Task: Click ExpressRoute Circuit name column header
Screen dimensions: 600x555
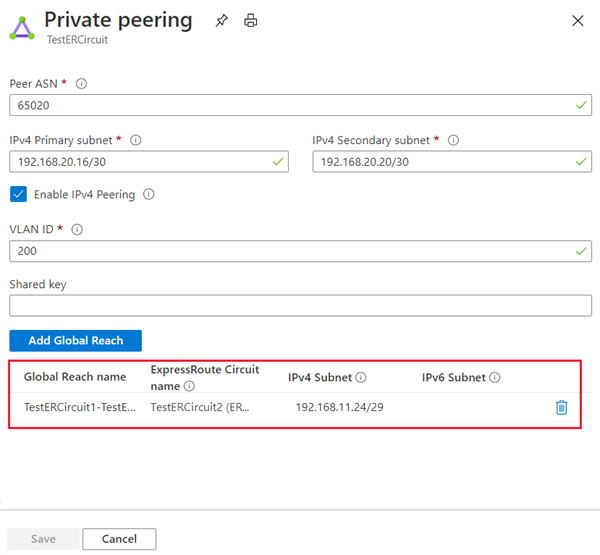Action: [x=205, y=377]
